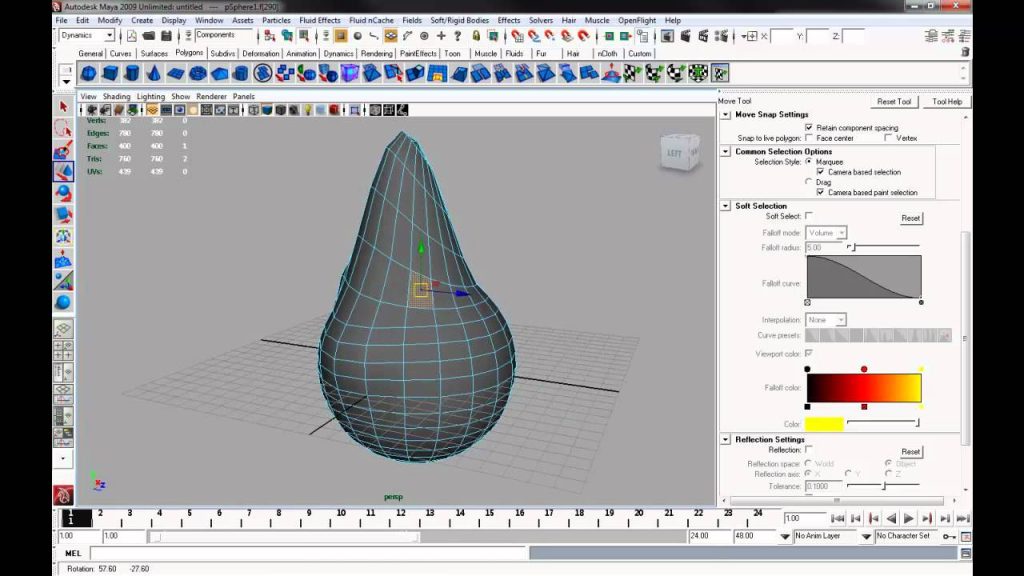
Task: Toggle Camera based selection checkbox
Action: [x=820, y=172]
